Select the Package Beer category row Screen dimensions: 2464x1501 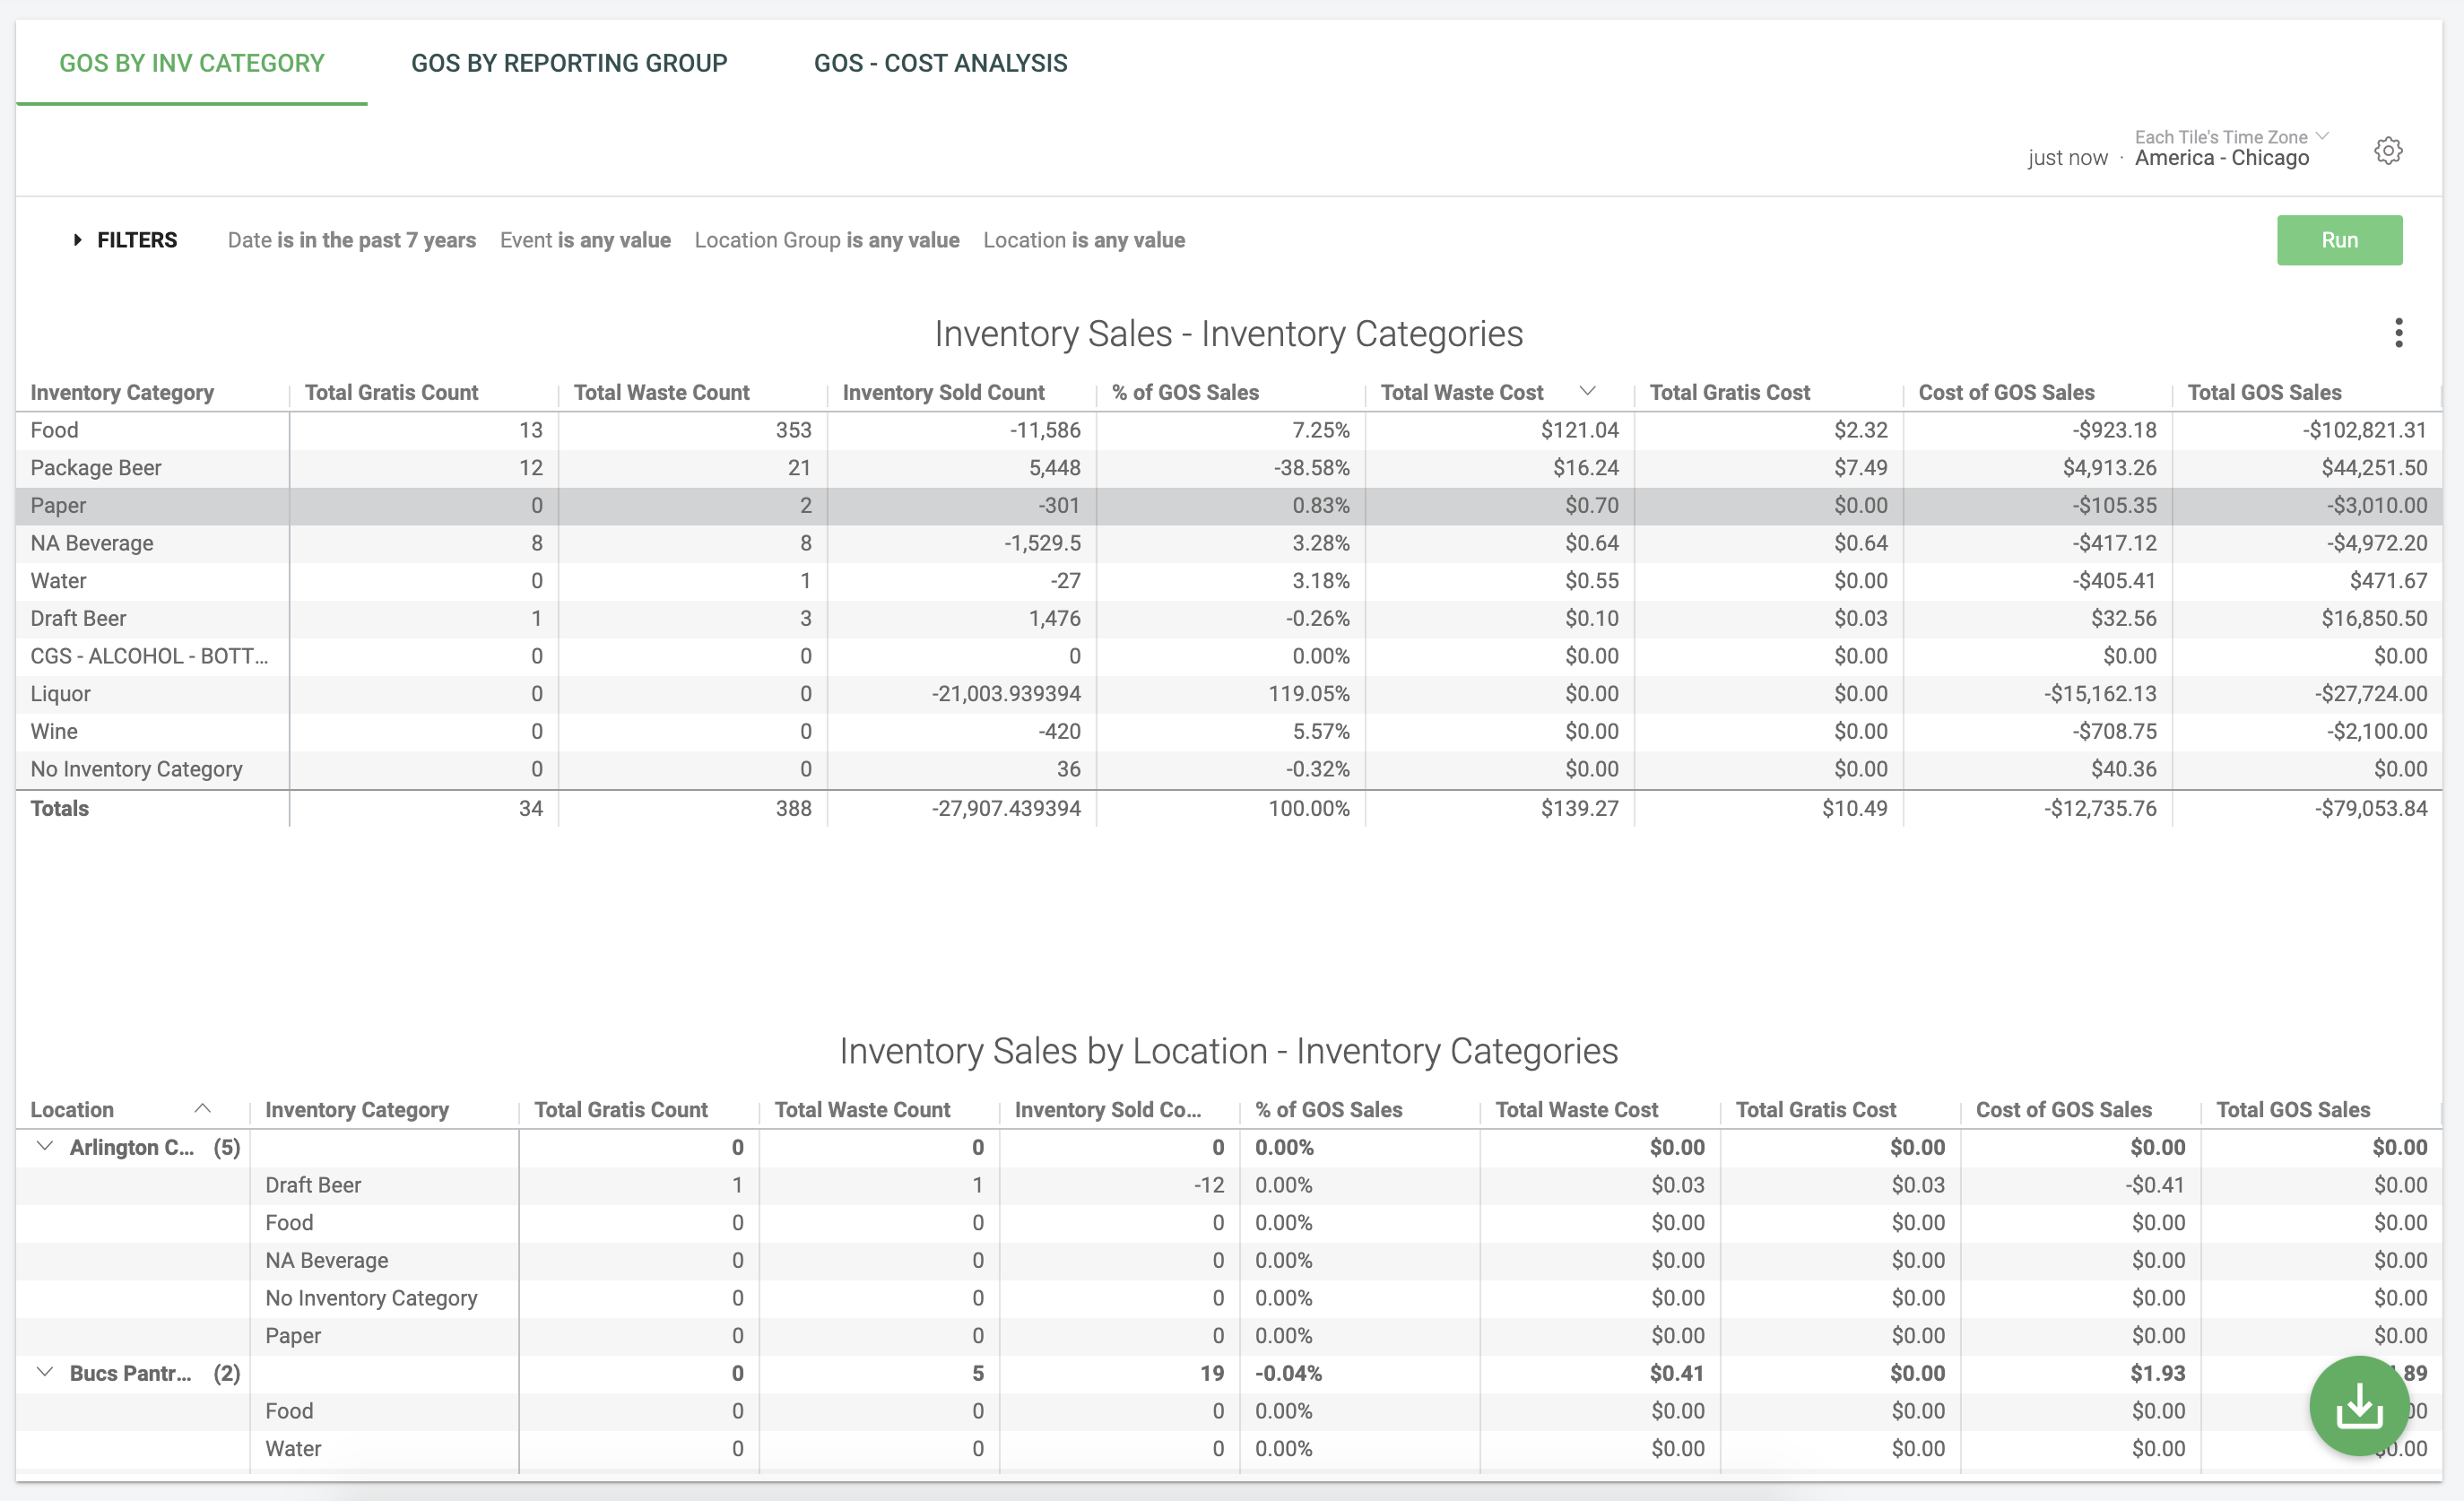1229,468
